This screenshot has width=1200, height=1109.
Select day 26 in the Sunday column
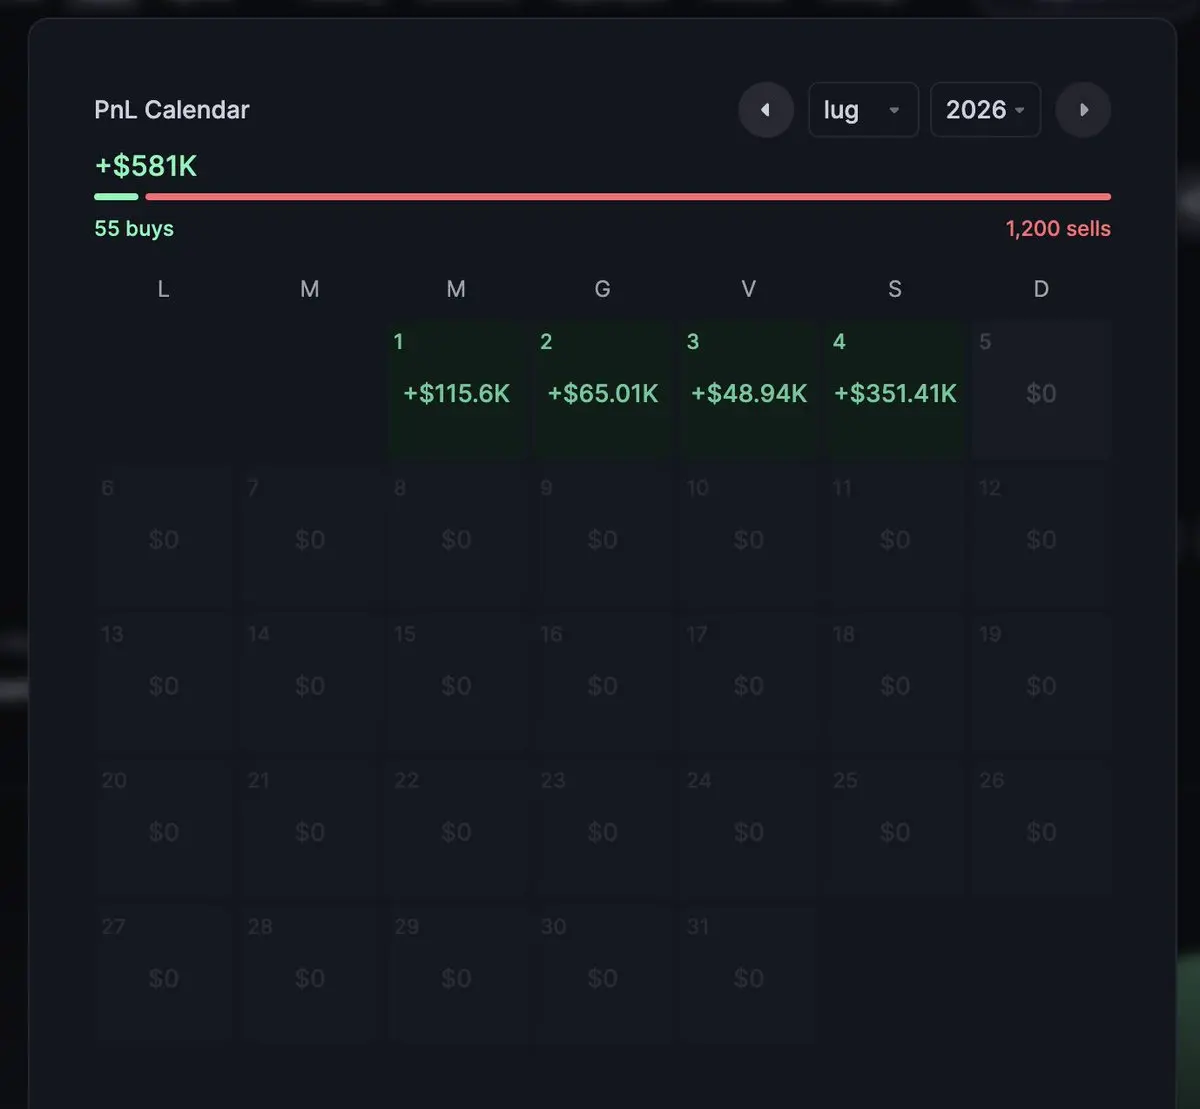tap(1041, 828)
